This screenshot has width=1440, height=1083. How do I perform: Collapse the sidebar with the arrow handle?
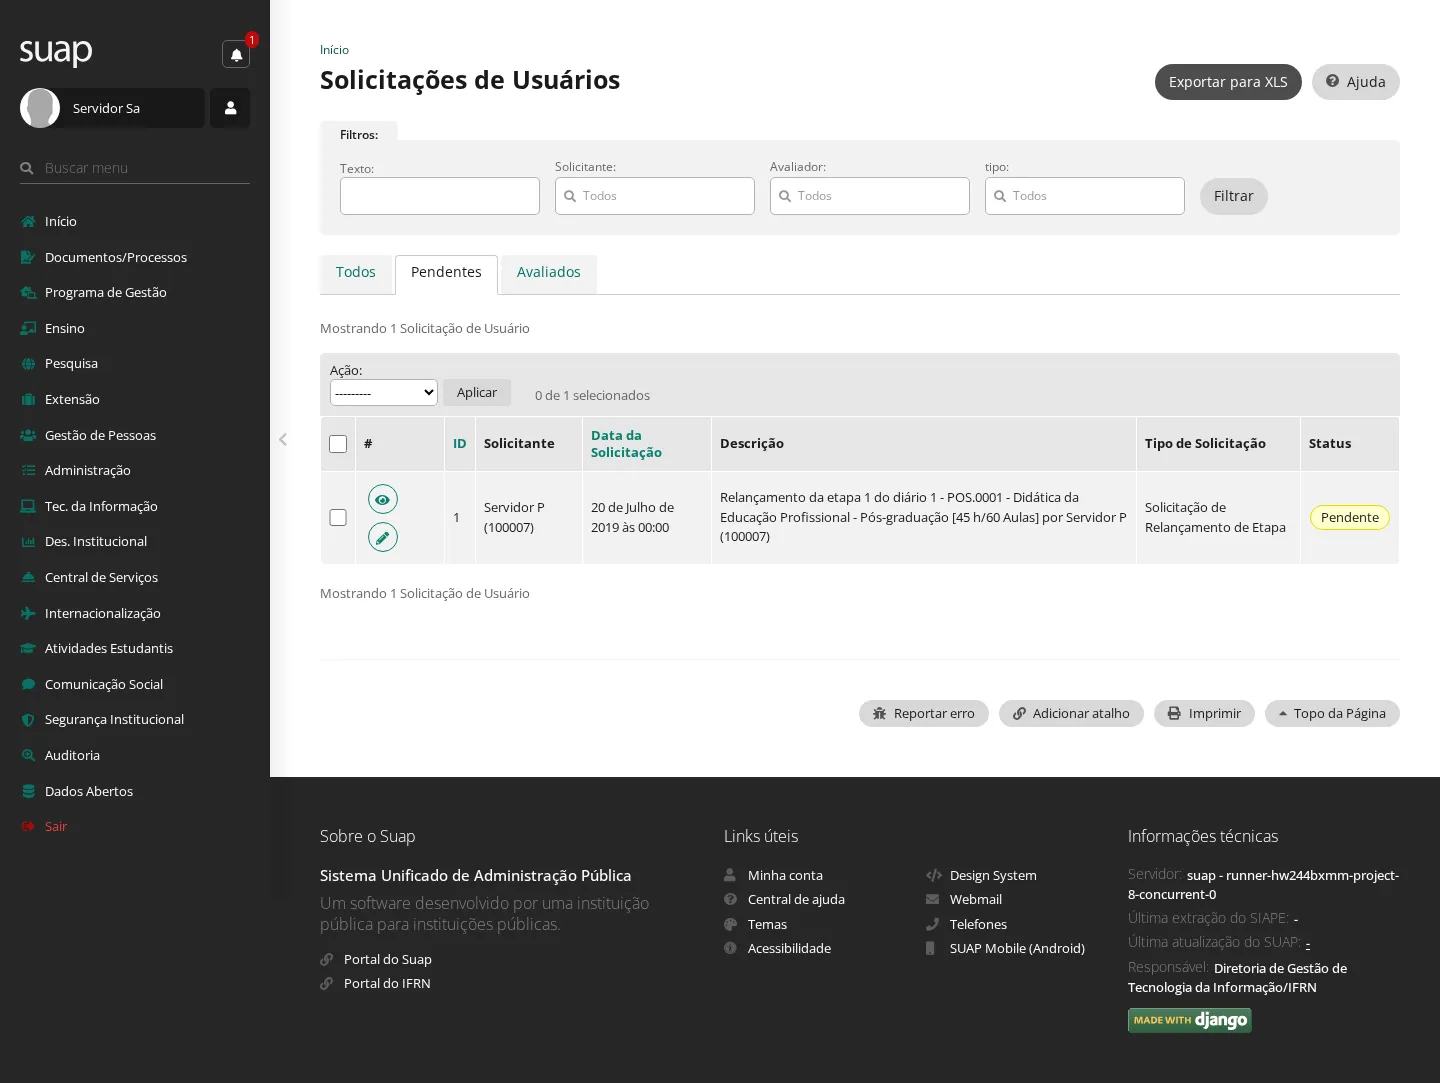[x=283, y=439]
